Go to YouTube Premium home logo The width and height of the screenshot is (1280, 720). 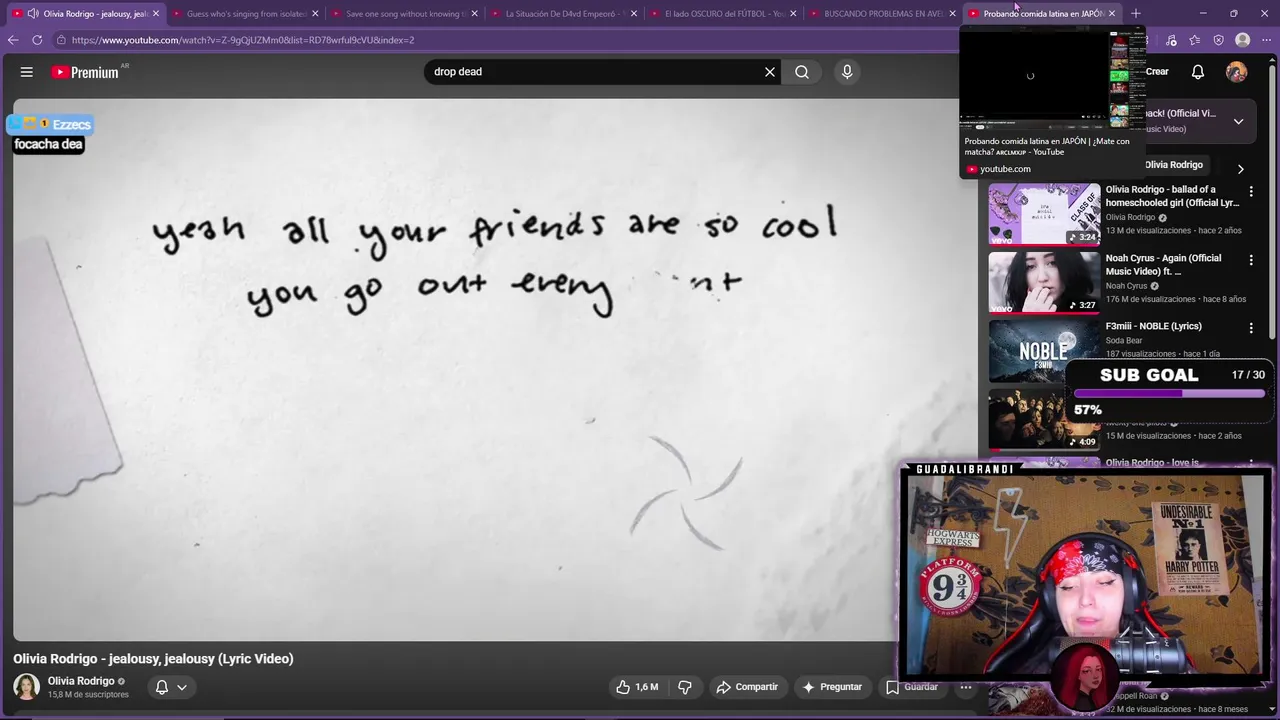85,72
